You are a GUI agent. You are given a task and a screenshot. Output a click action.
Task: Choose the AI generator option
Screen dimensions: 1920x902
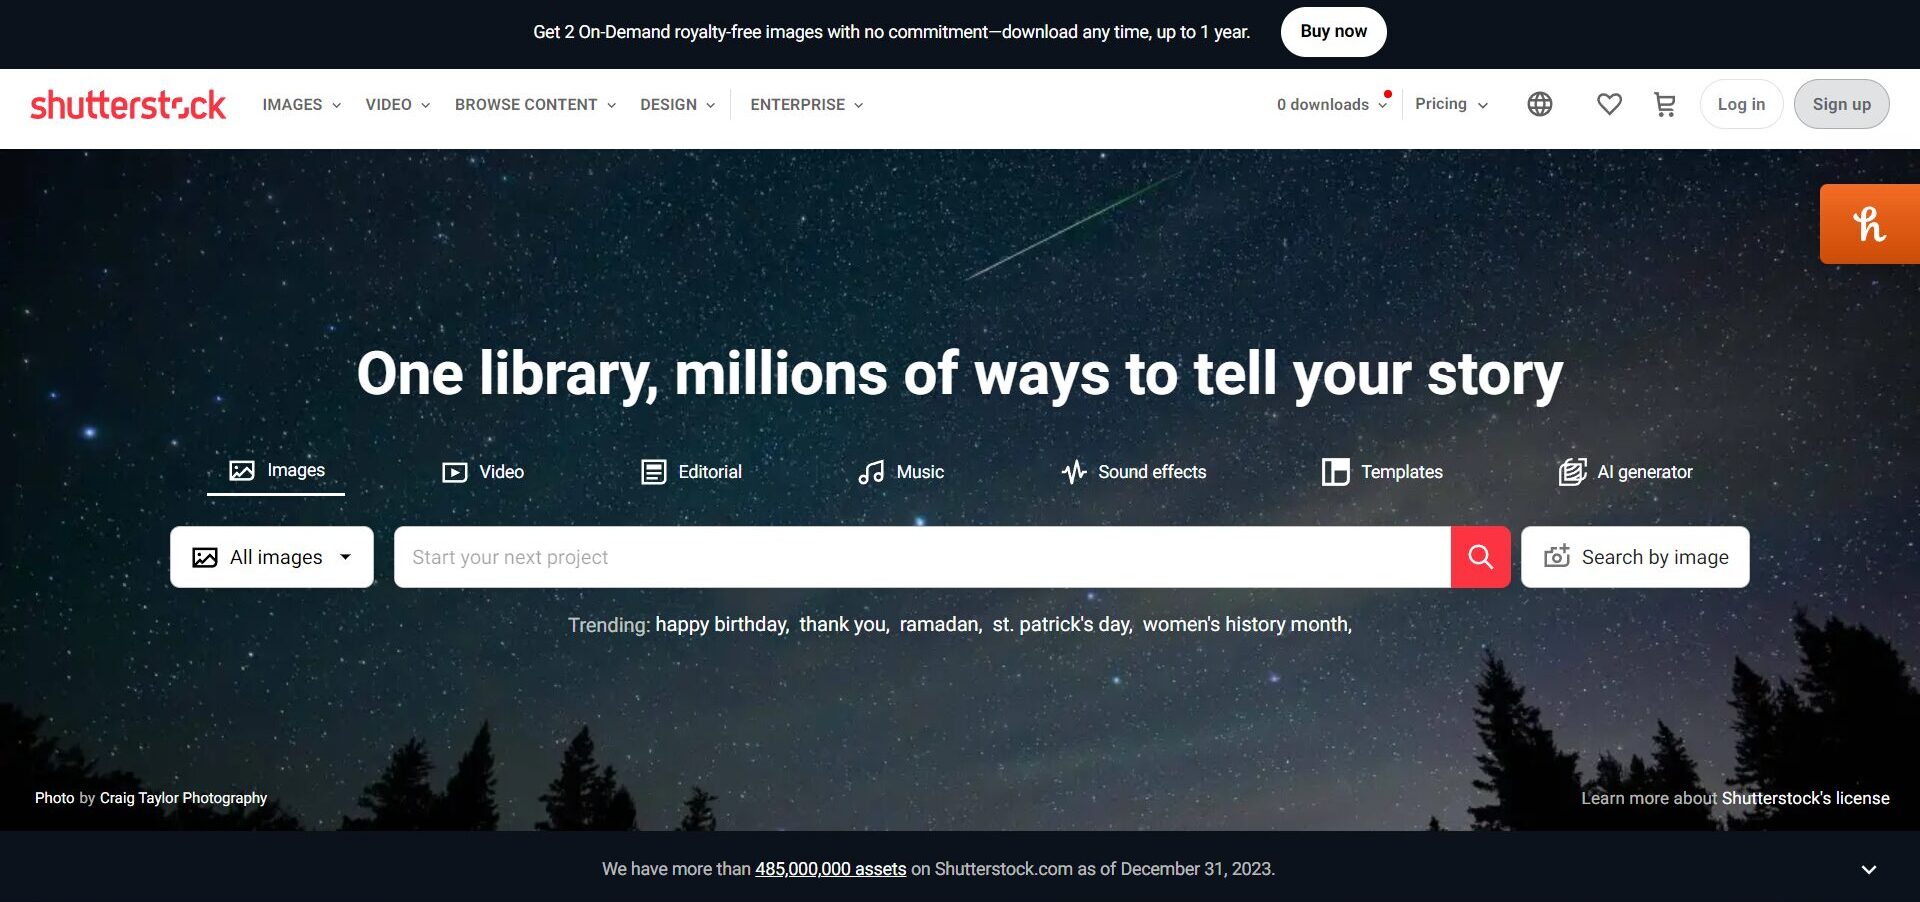[x=1626, y=472]
